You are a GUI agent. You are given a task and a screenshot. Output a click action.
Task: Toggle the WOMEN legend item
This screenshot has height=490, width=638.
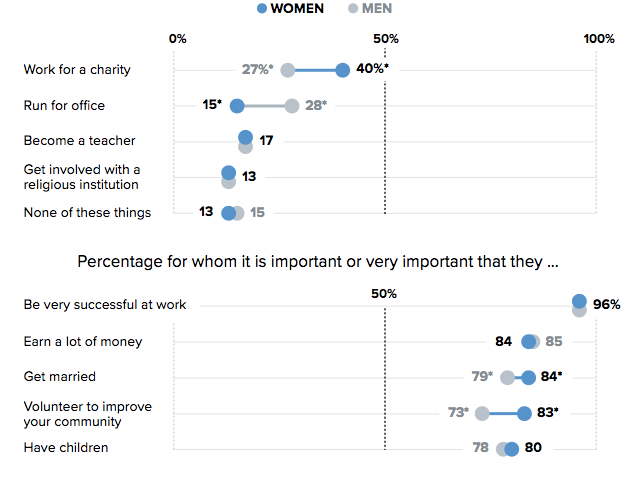click(x=291, y=9)
